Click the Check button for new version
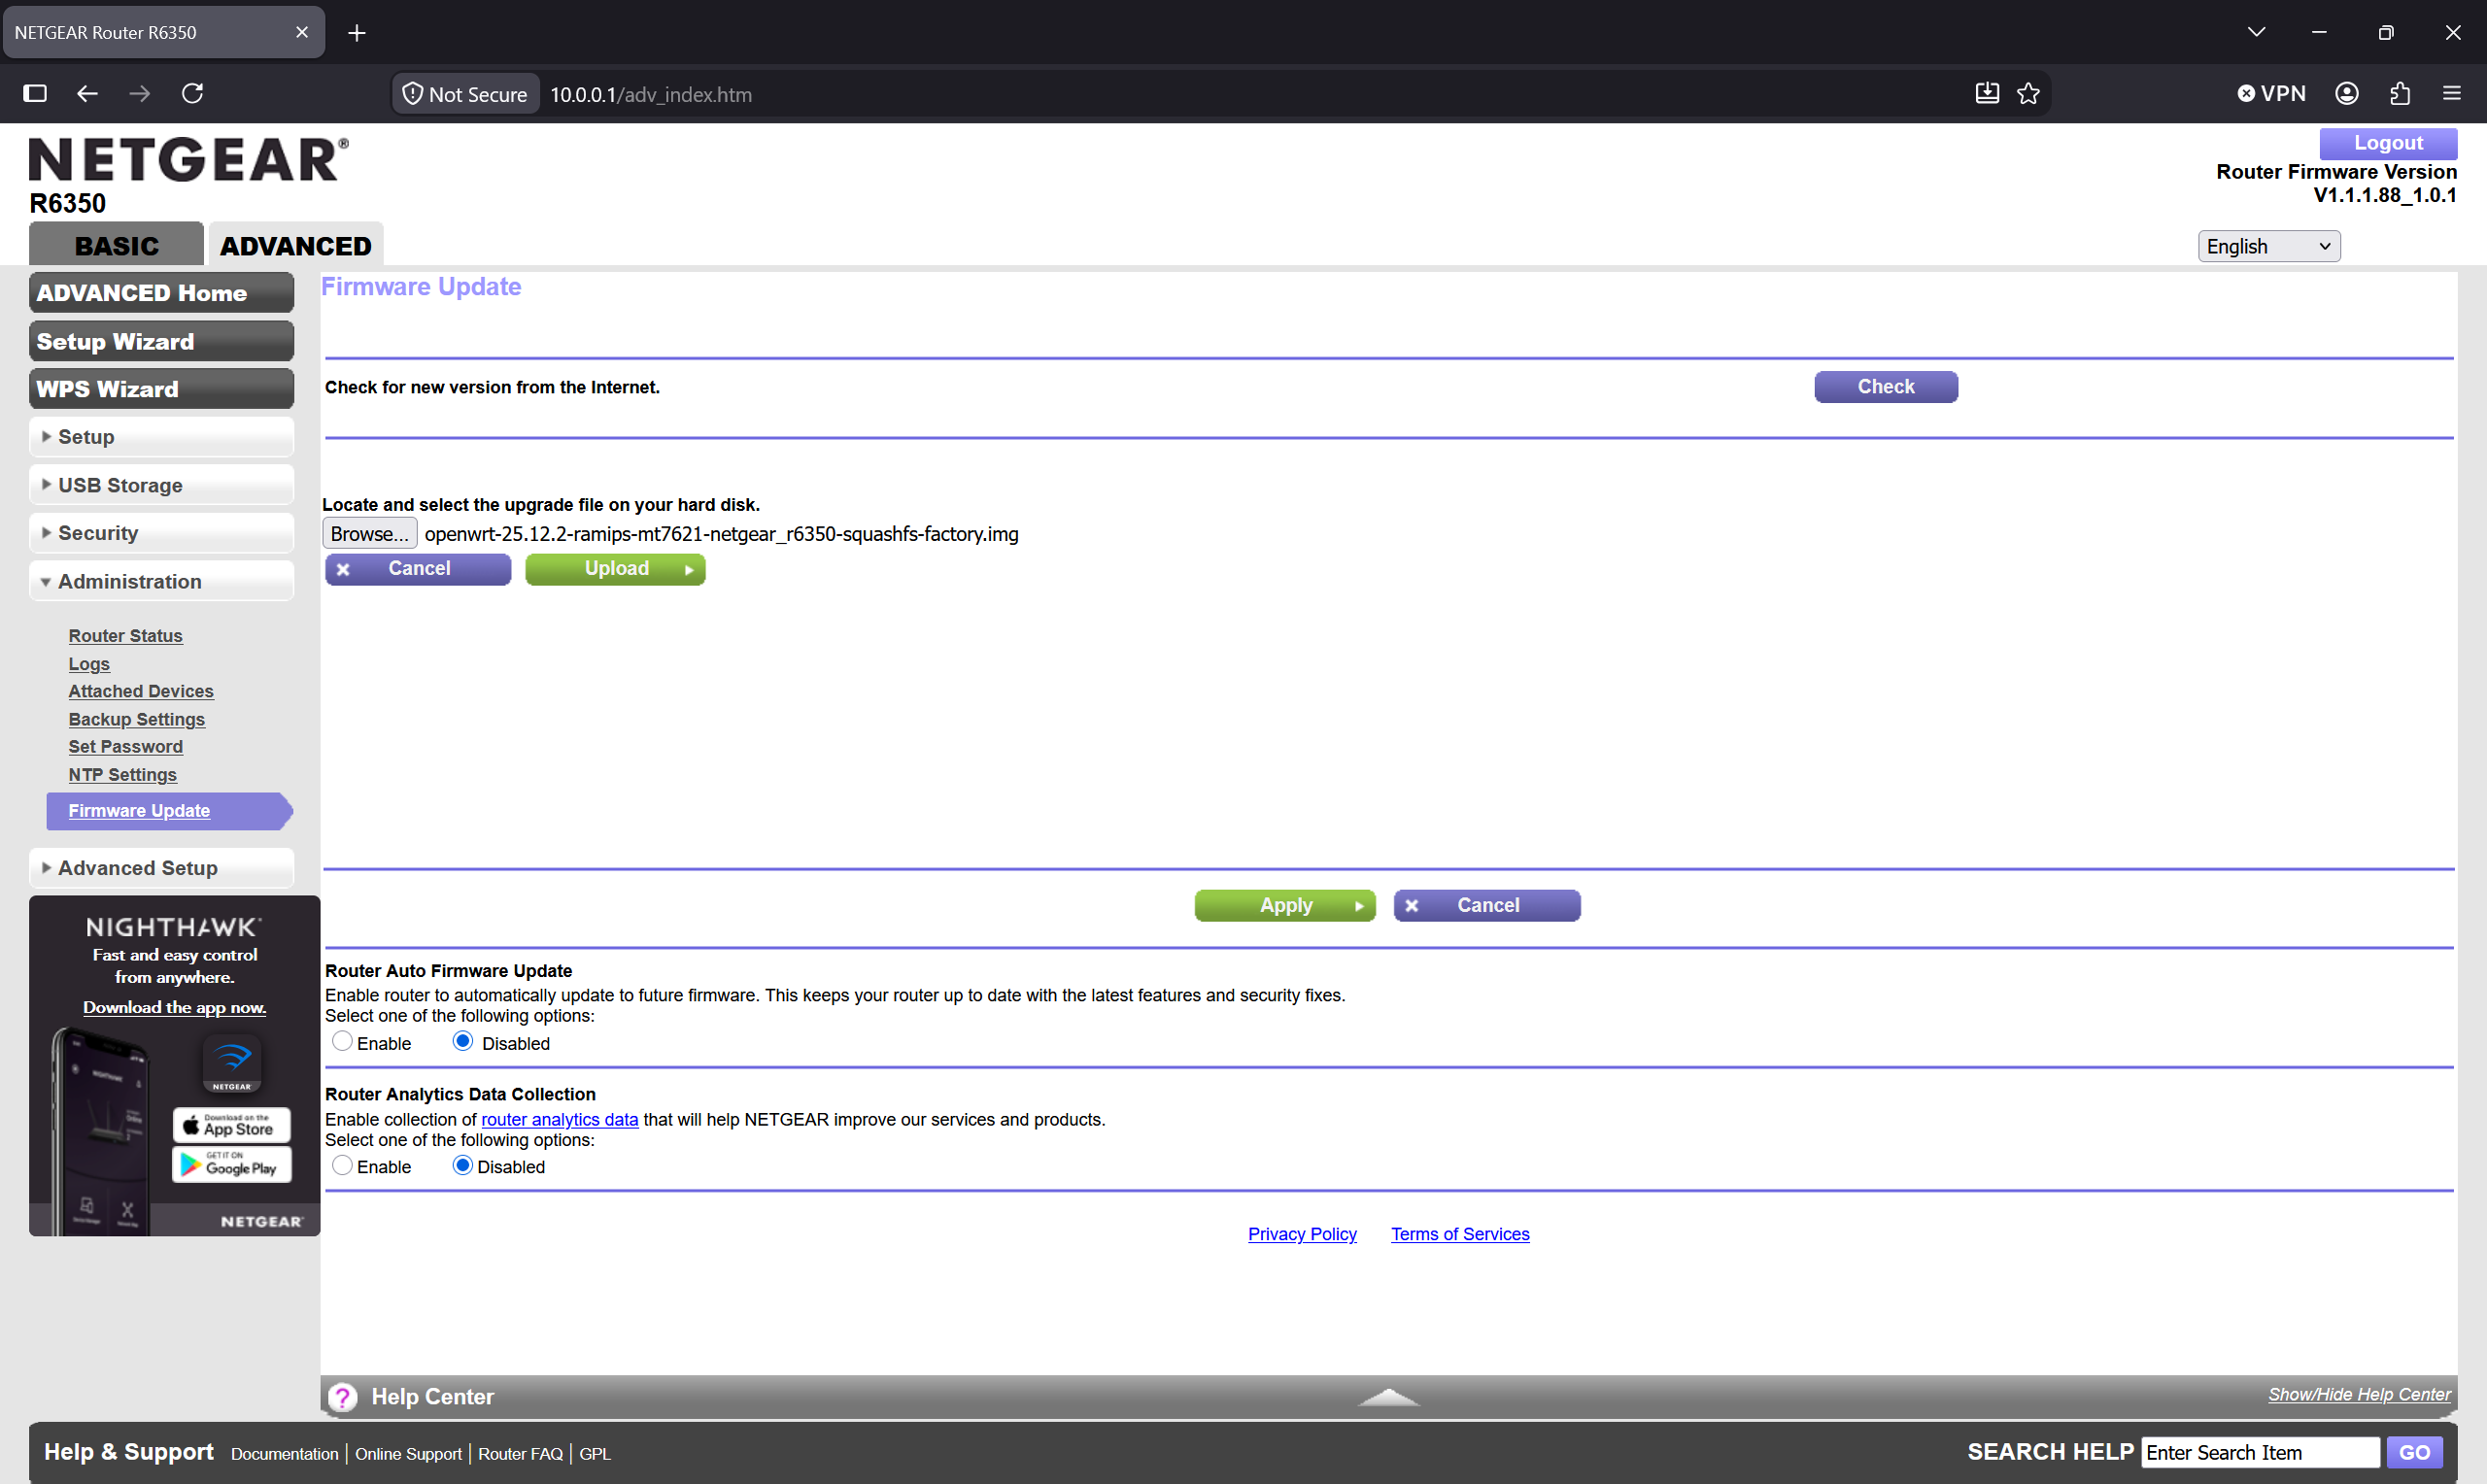Image resolution: width=2487 pixels, height=1484 pixels. [x=1886, y=387]
